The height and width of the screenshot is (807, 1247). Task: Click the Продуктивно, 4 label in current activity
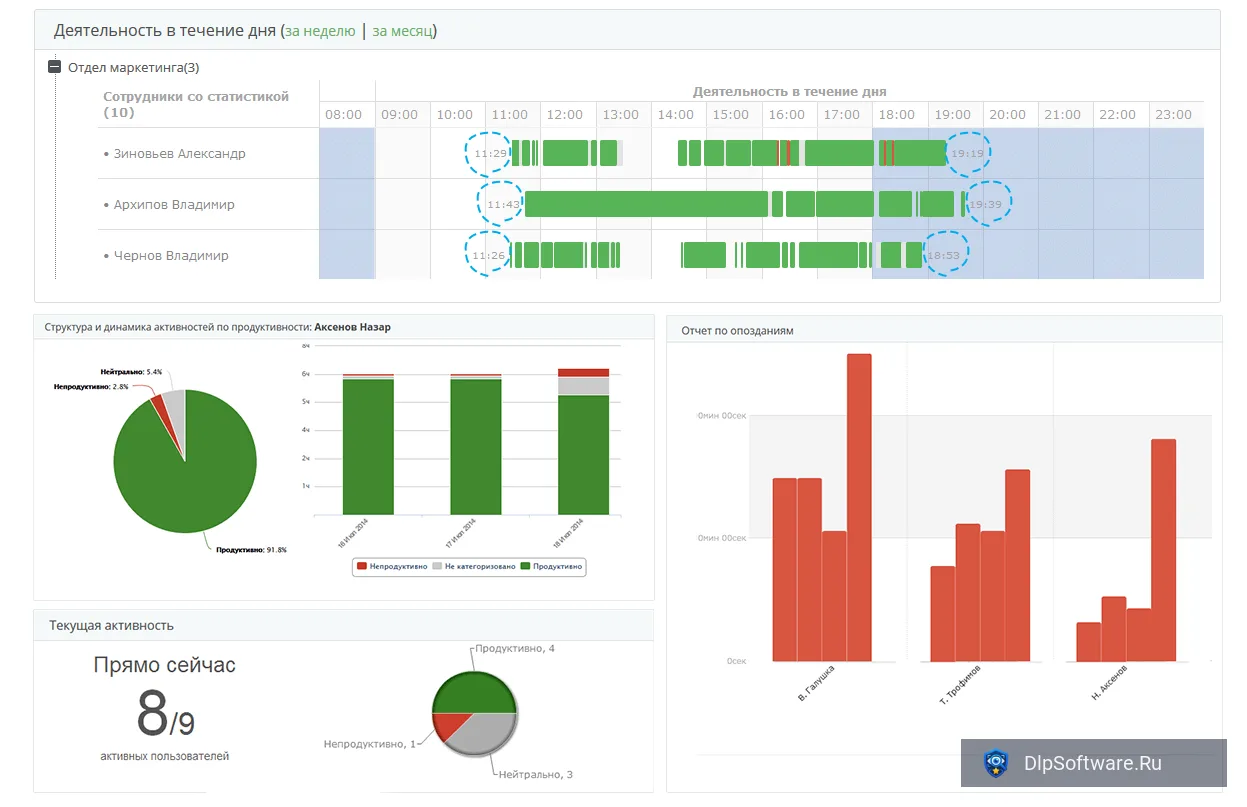tap(515, 649)
